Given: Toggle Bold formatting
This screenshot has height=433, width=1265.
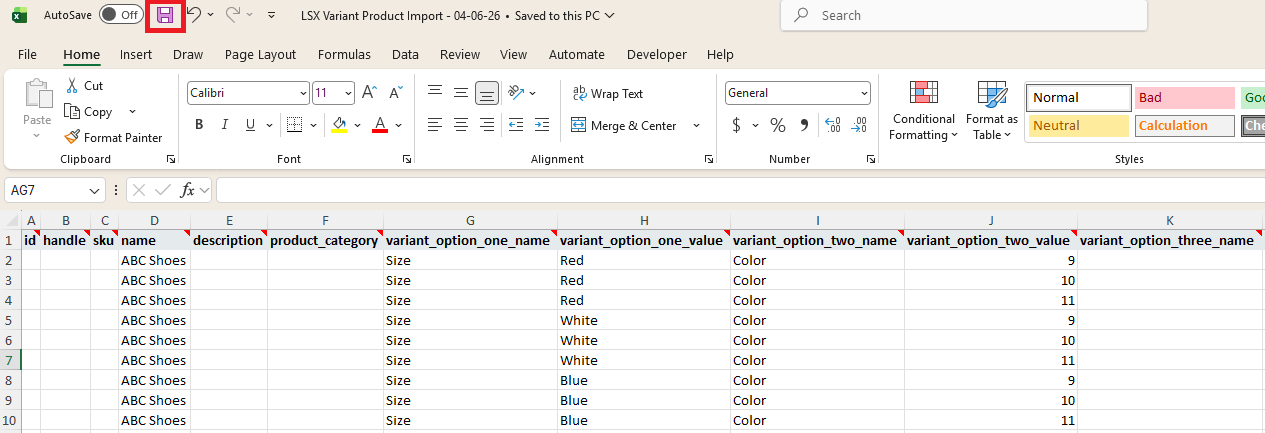Looking at the screenshot, I should [x=199, y=125].
